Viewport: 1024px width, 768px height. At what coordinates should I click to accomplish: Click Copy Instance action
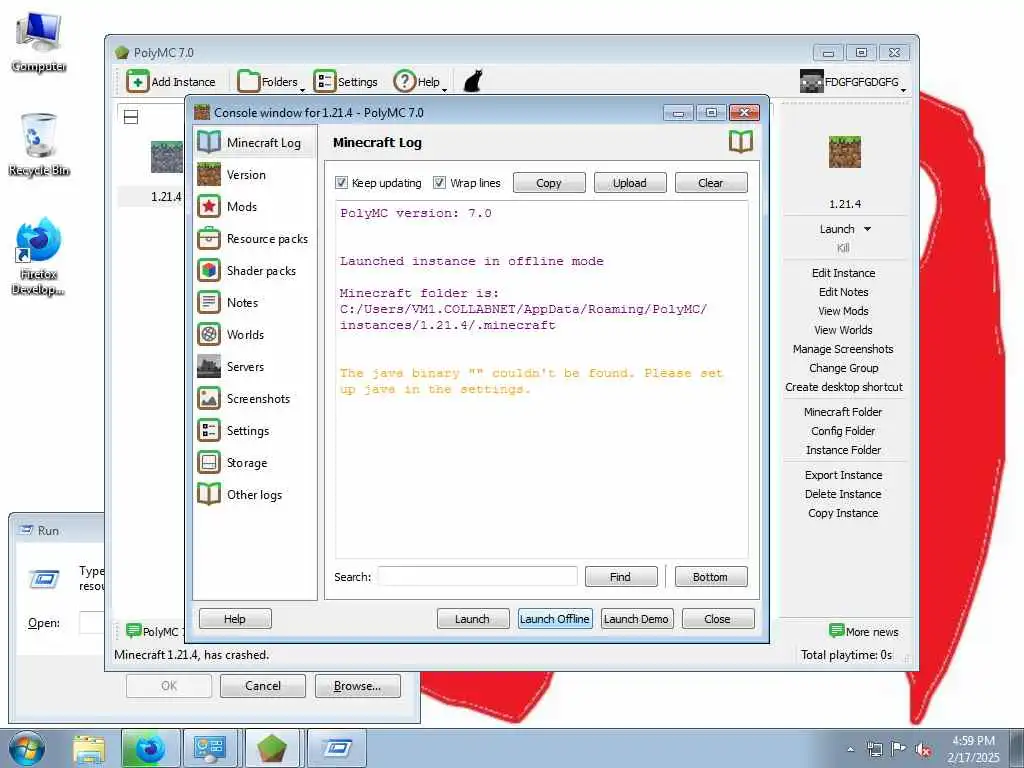pyautogui.click(x=843, y=513)
